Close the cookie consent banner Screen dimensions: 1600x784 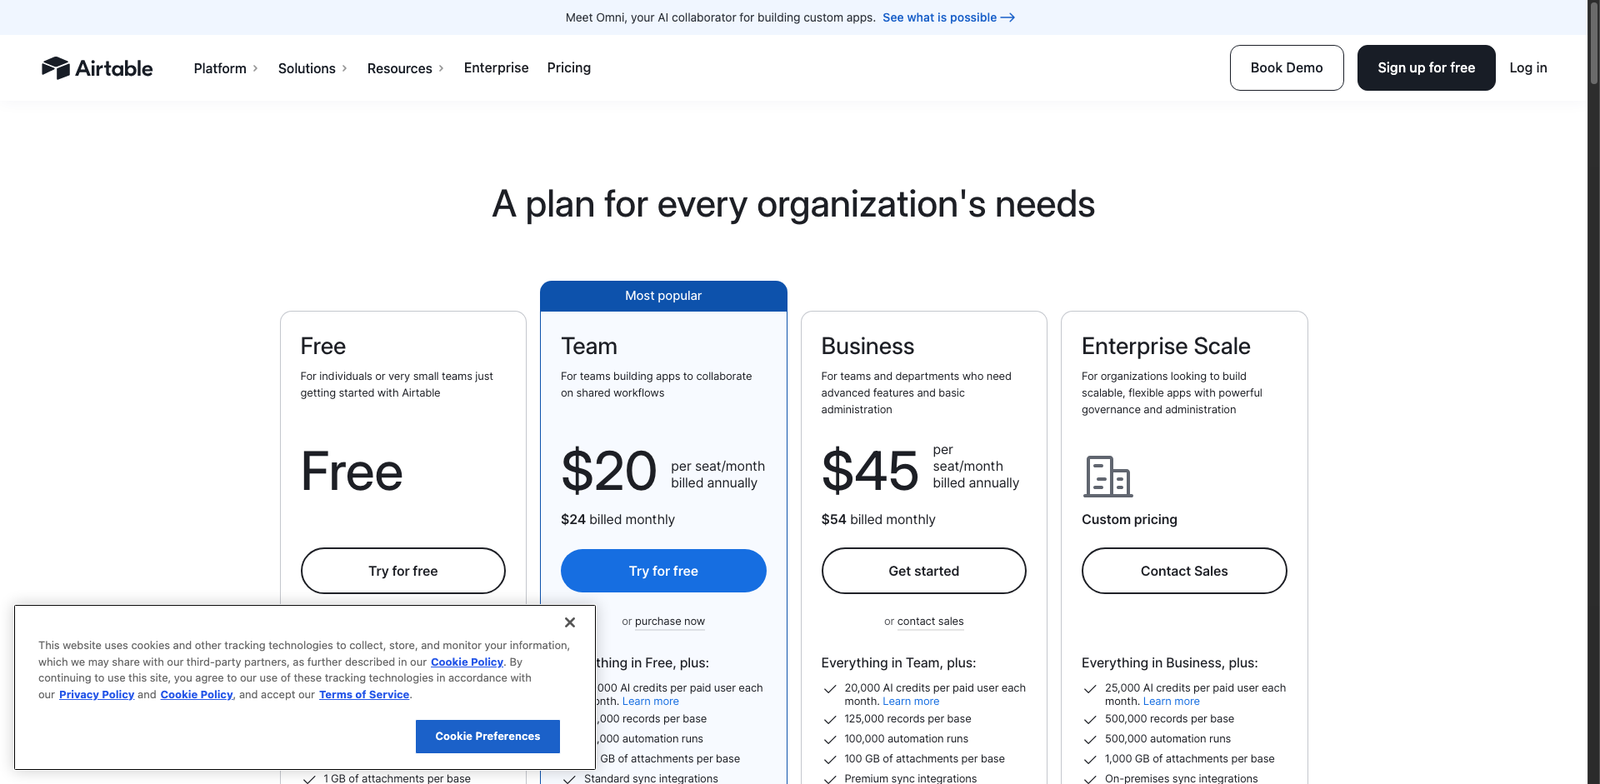(570, 622)
